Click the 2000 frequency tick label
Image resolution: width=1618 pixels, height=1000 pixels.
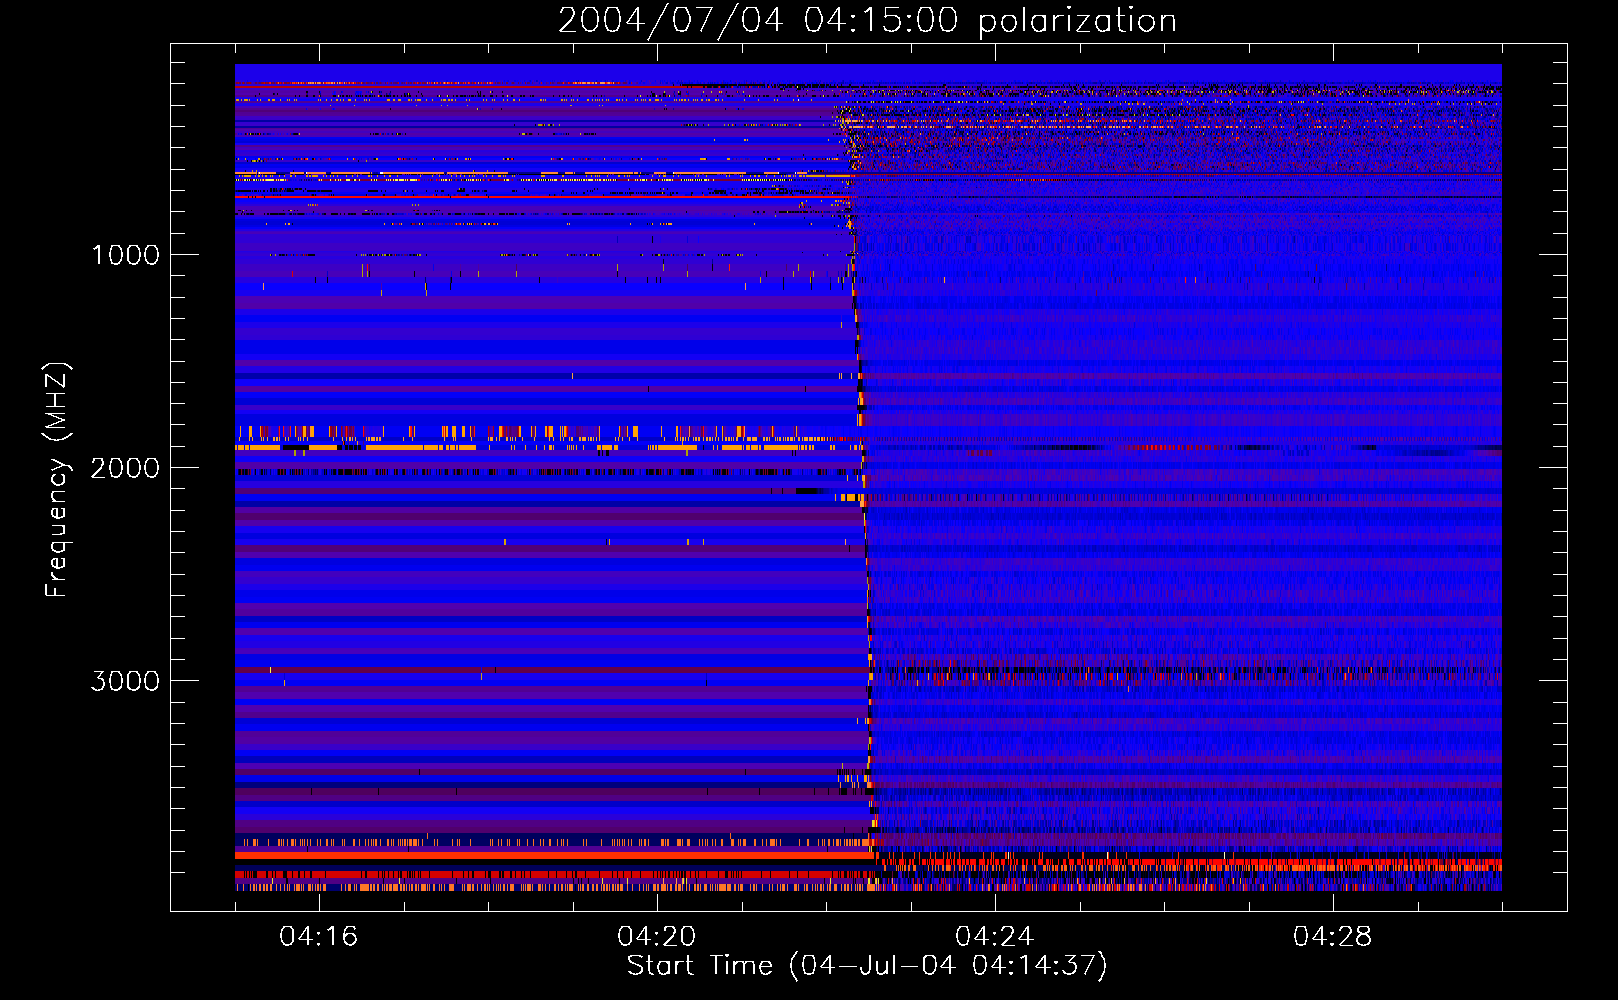[125, 468]
